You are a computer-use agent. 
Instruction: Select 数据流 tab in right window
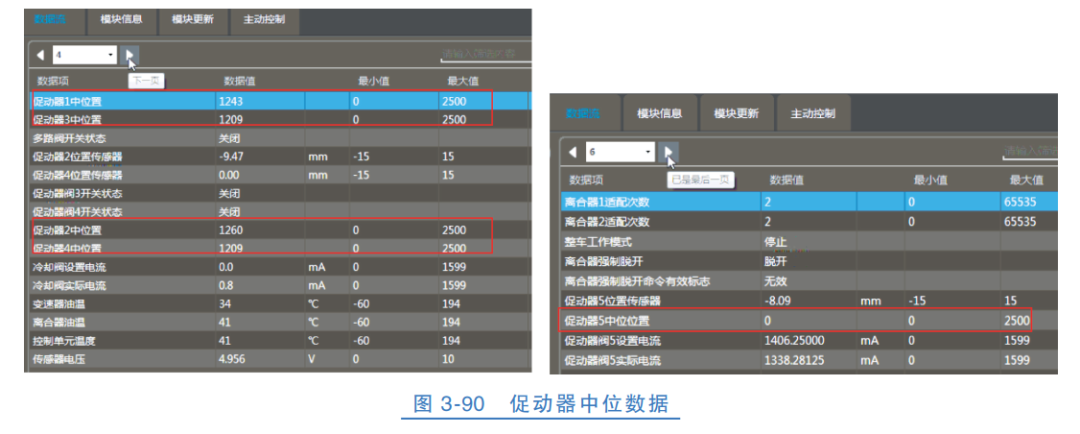[x=583, y=114]
